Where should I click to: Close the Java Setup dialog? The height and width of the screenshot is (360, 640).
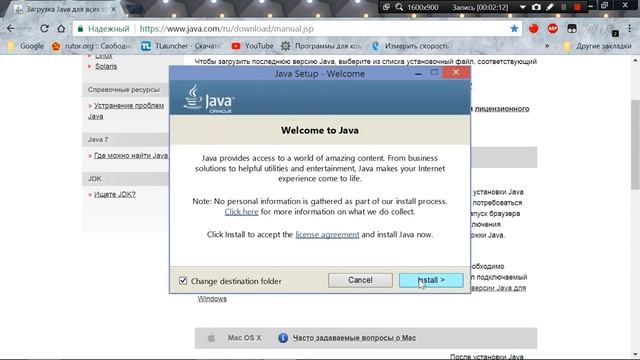[456, 73]
